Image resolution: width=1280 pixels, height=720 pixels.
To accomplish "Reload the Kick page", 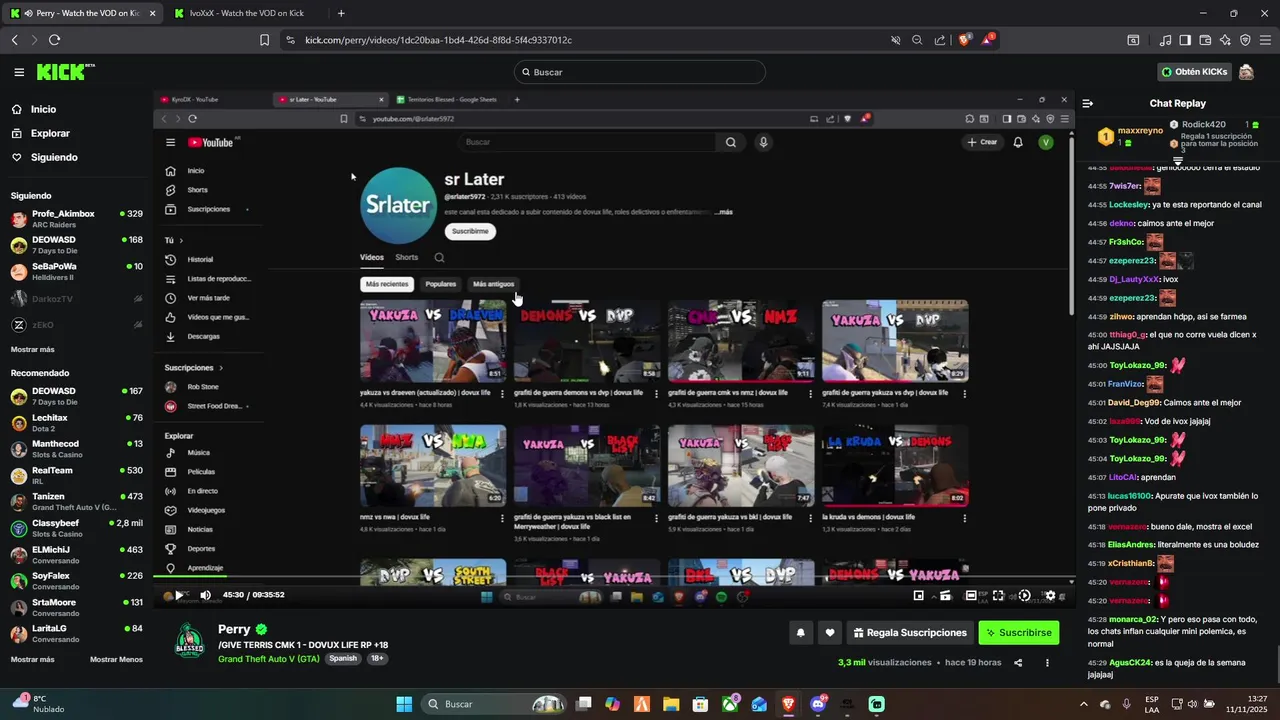I will [54, 40].
